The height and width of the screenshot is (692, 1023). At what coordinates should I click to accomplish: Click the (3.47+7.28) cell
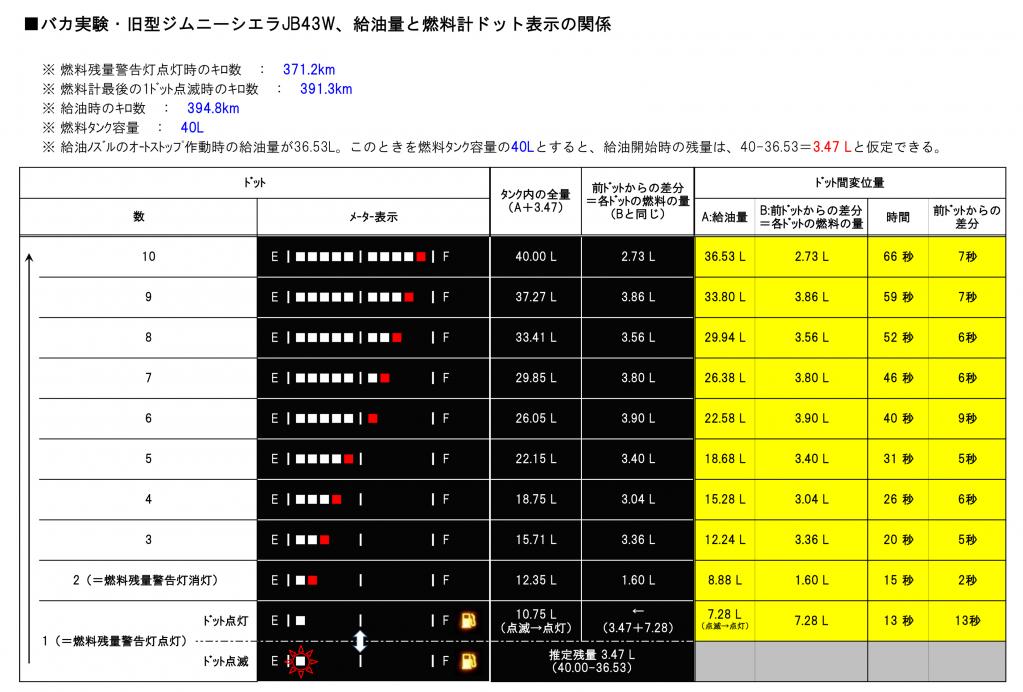pos(637,621)
